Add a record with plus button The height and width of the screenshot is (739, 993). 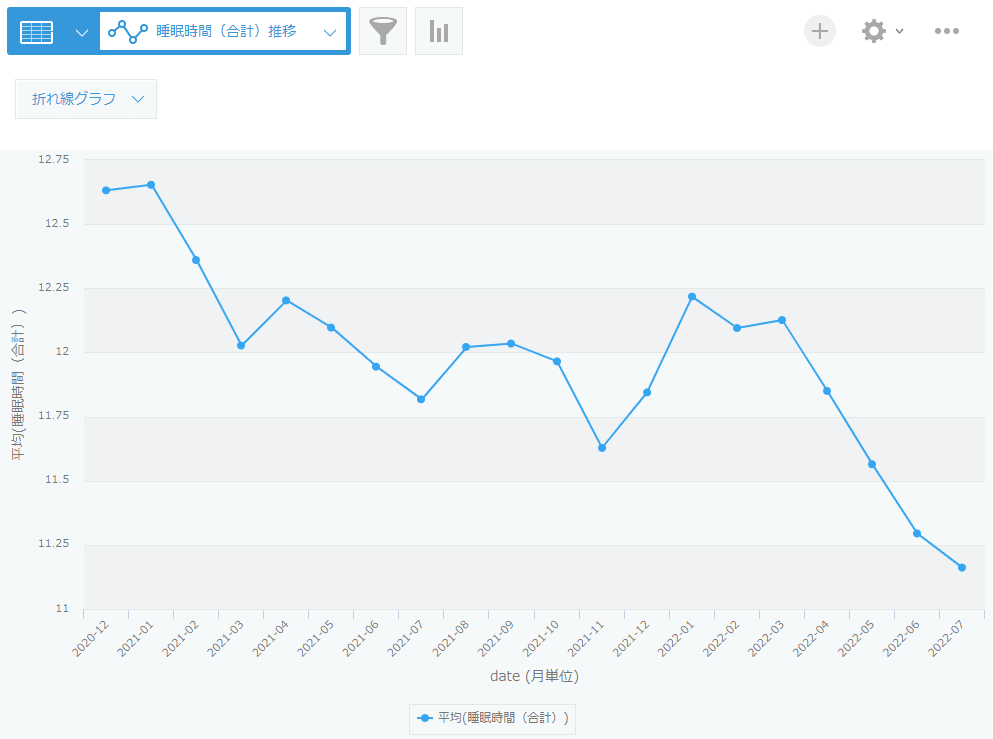[819, 31]
